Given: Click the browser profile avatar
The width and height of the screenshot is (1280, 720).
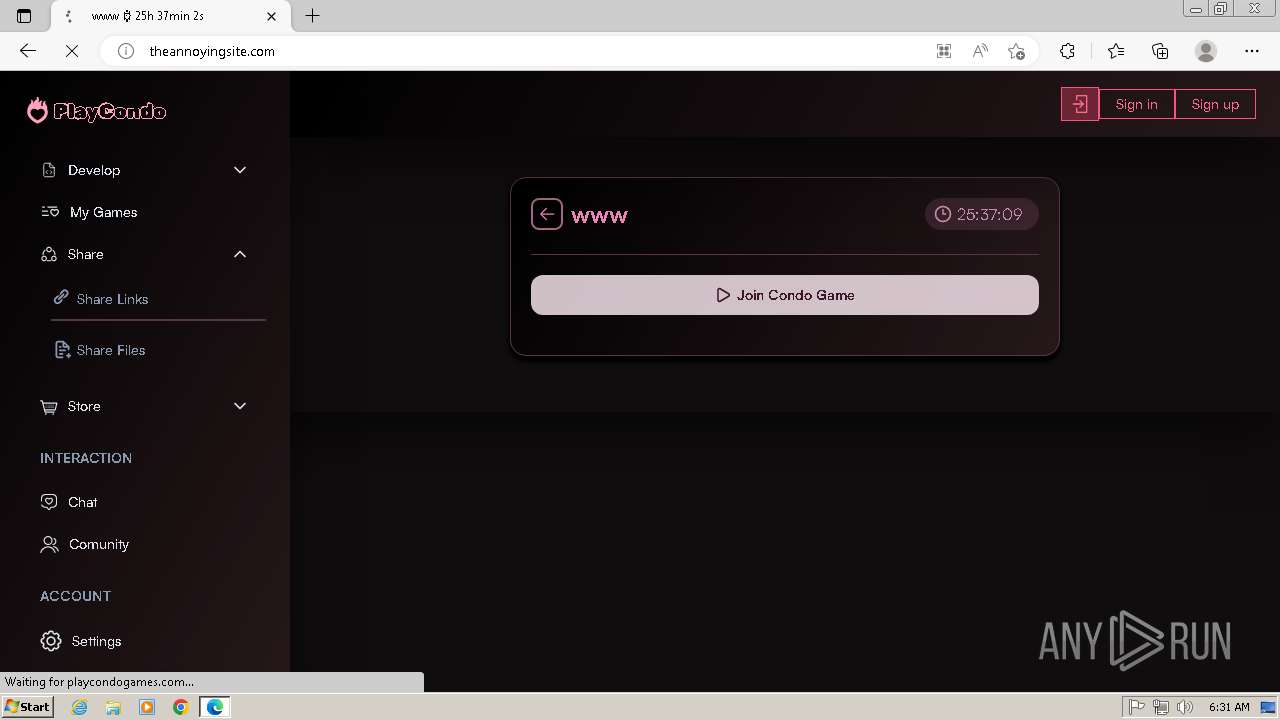Looking at the screenshot, I should click(1206, 51).
